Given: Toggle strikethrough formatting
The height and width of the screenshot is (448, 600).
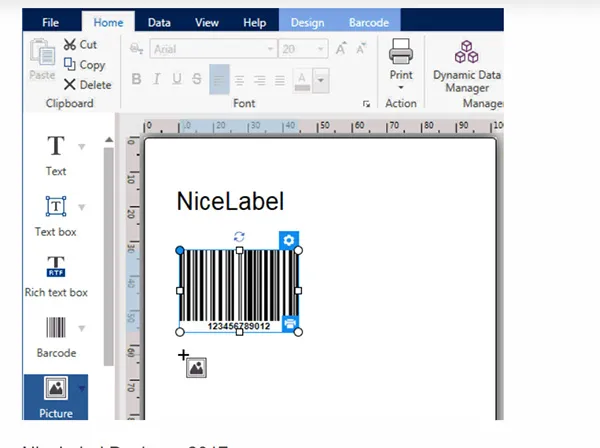Looking at the screenshot, I should 197,79.
